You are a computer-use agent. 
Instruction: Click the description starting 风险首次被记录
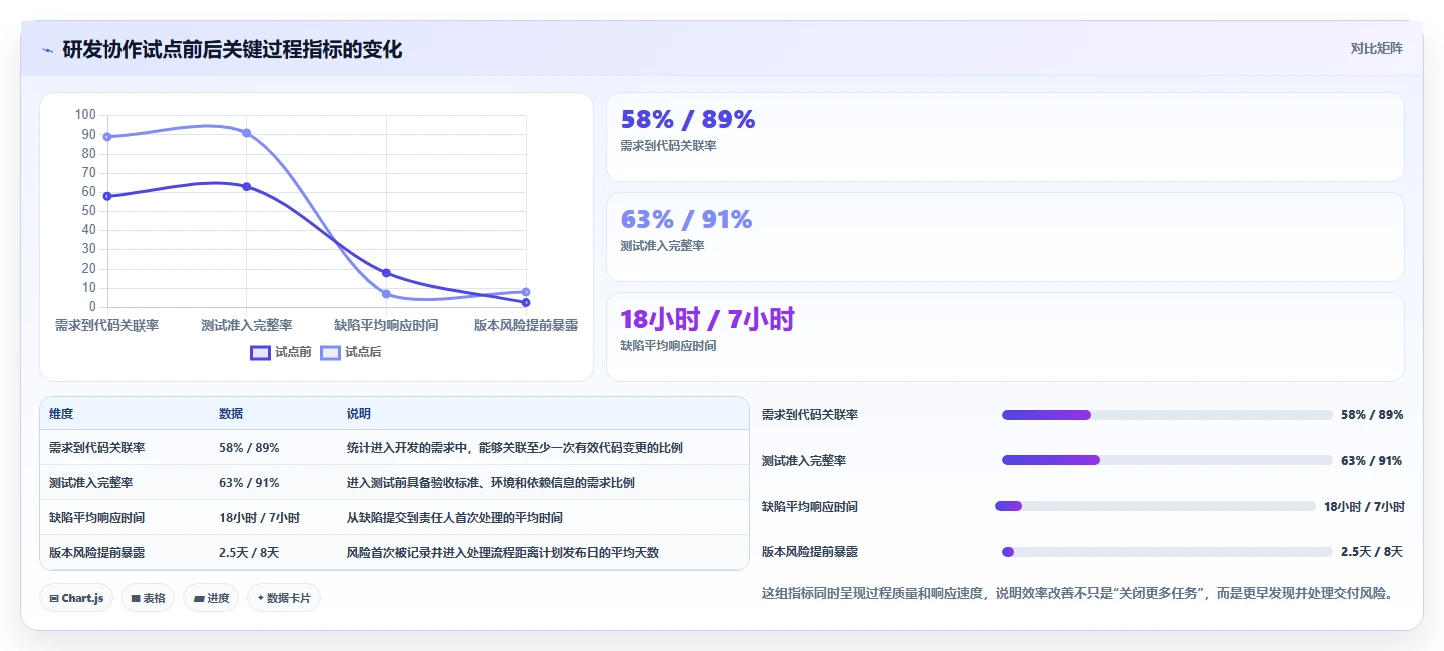coord(503,553)
